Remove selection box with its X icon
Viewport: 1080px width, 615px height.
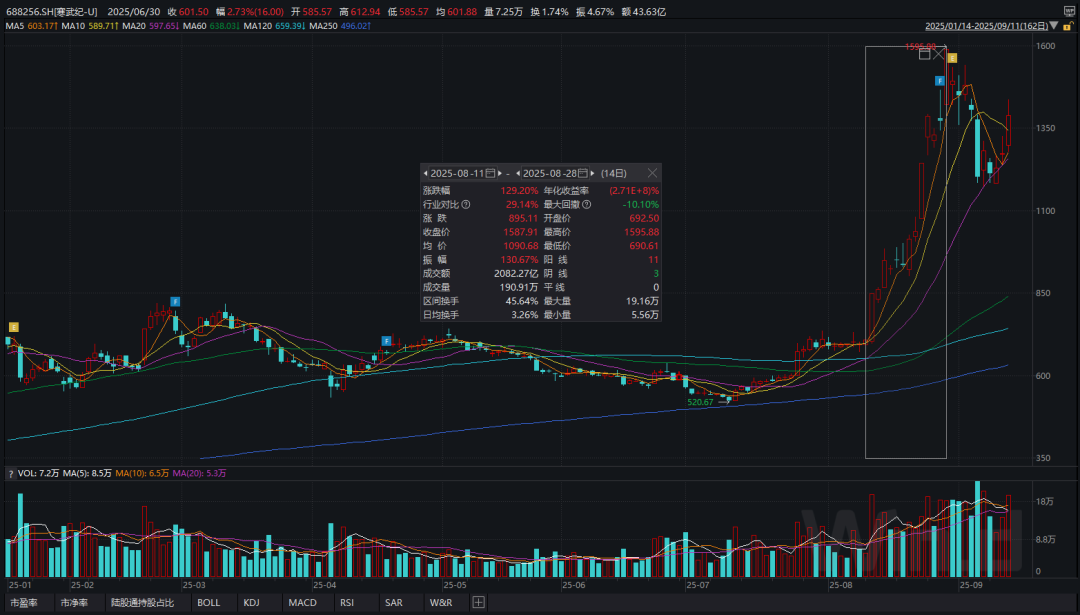pos(939,54)
